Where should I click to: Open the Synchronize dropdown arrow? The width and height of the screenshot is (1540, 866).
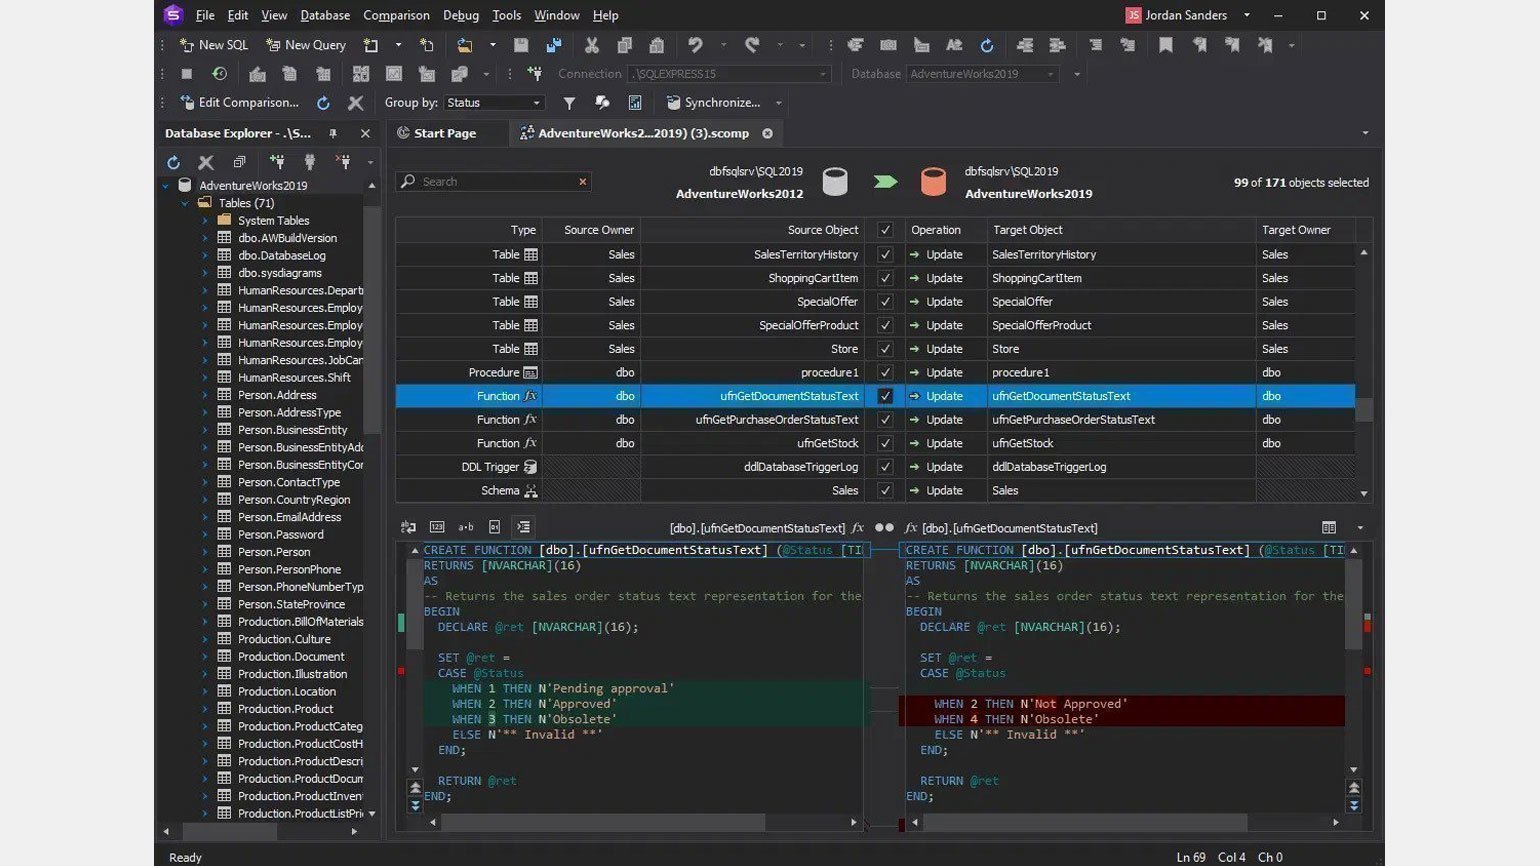tap(778, 103)
